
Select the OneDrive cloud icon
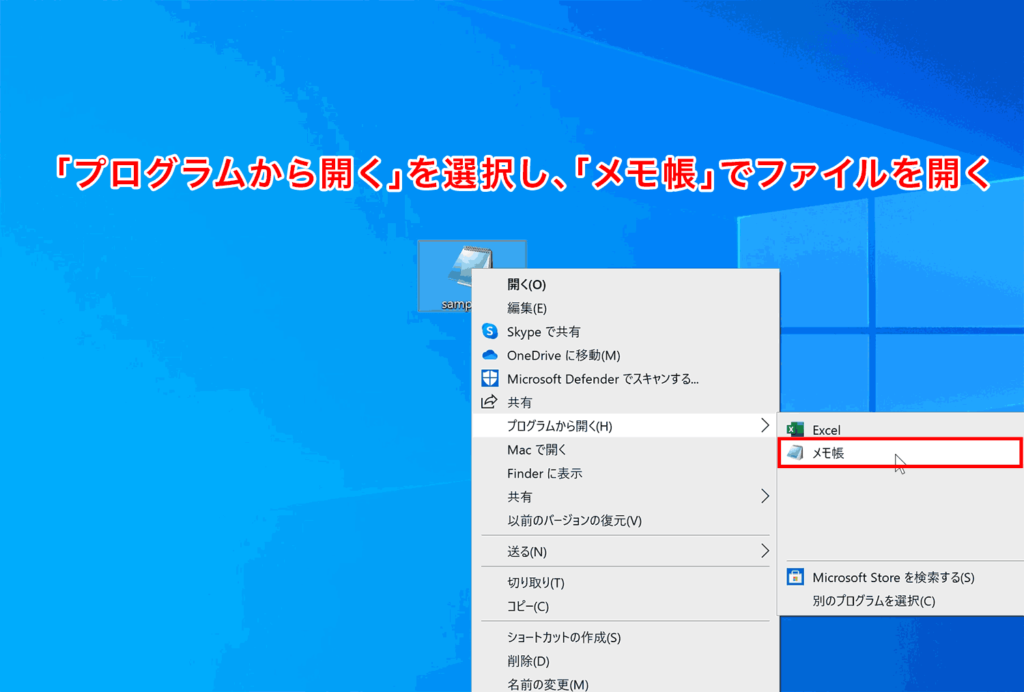point(489,354)
